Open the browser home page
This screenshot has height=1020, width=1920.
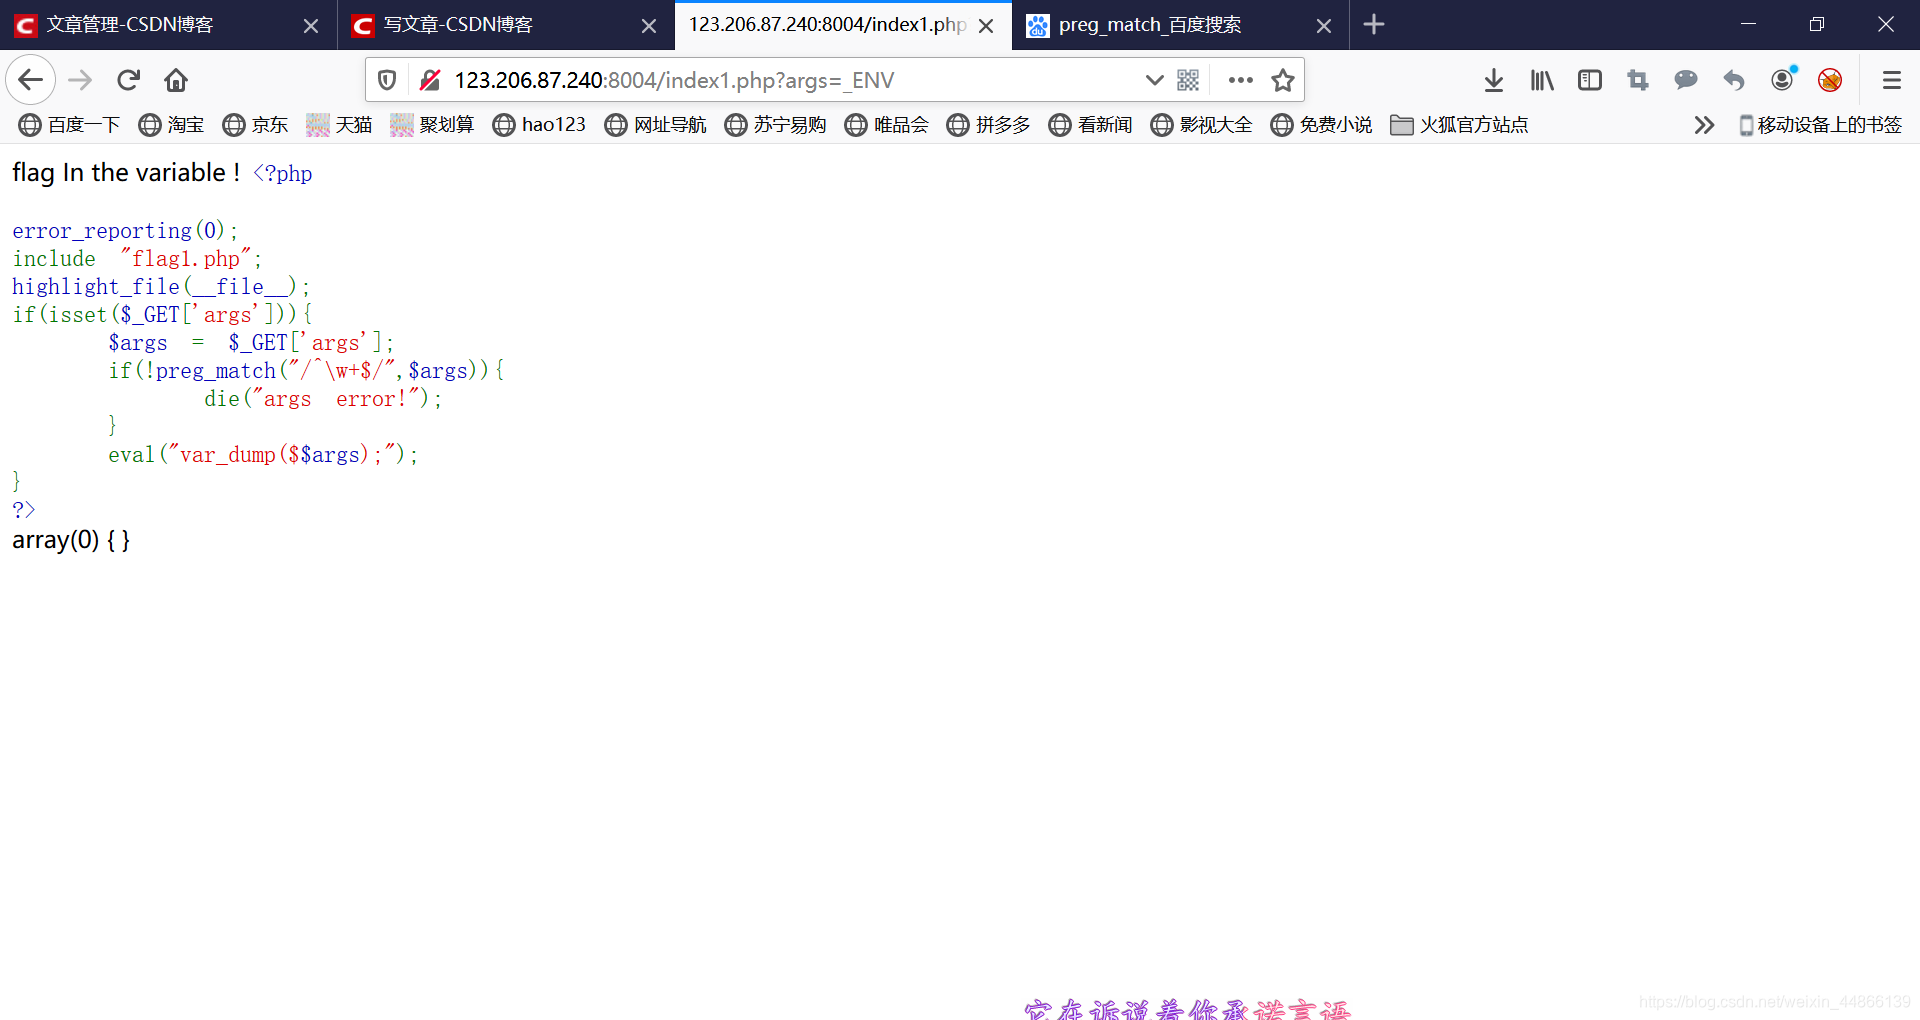[176, 80]
